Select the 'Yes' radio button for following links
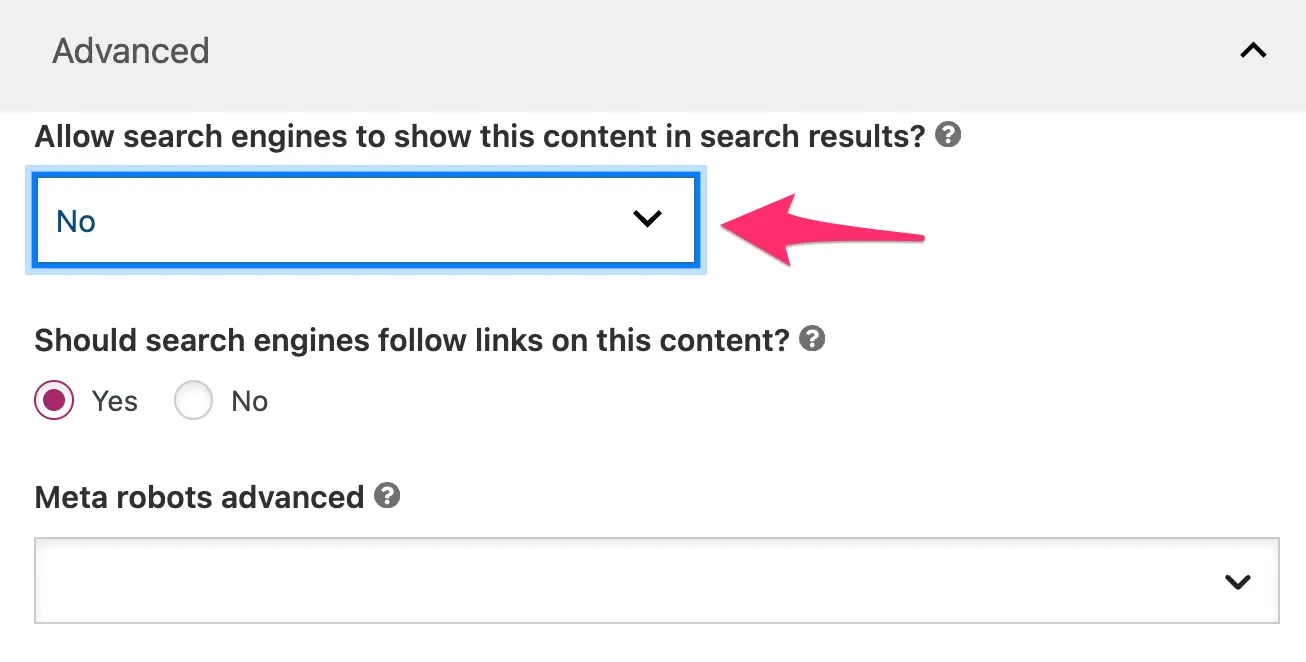1306x662 pixels. [54, 401]
